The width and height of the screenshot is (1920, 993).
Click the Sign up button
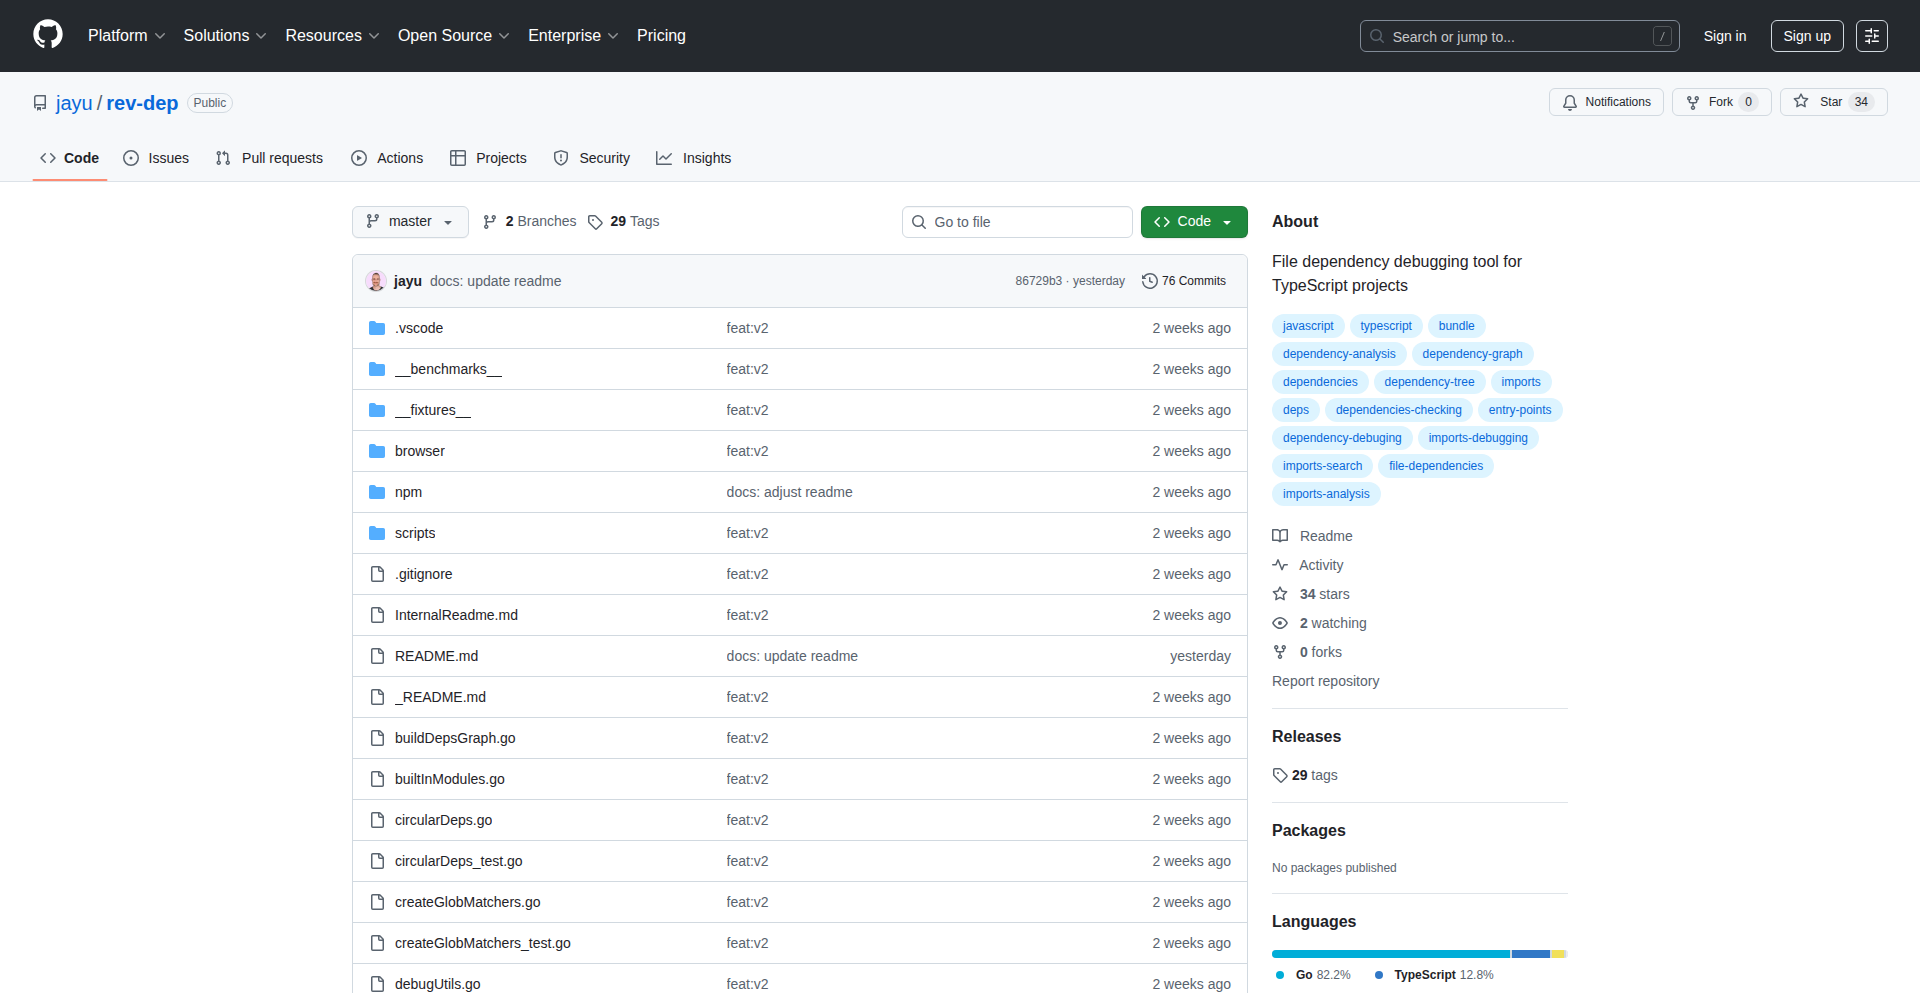(x=1806, y=36)
